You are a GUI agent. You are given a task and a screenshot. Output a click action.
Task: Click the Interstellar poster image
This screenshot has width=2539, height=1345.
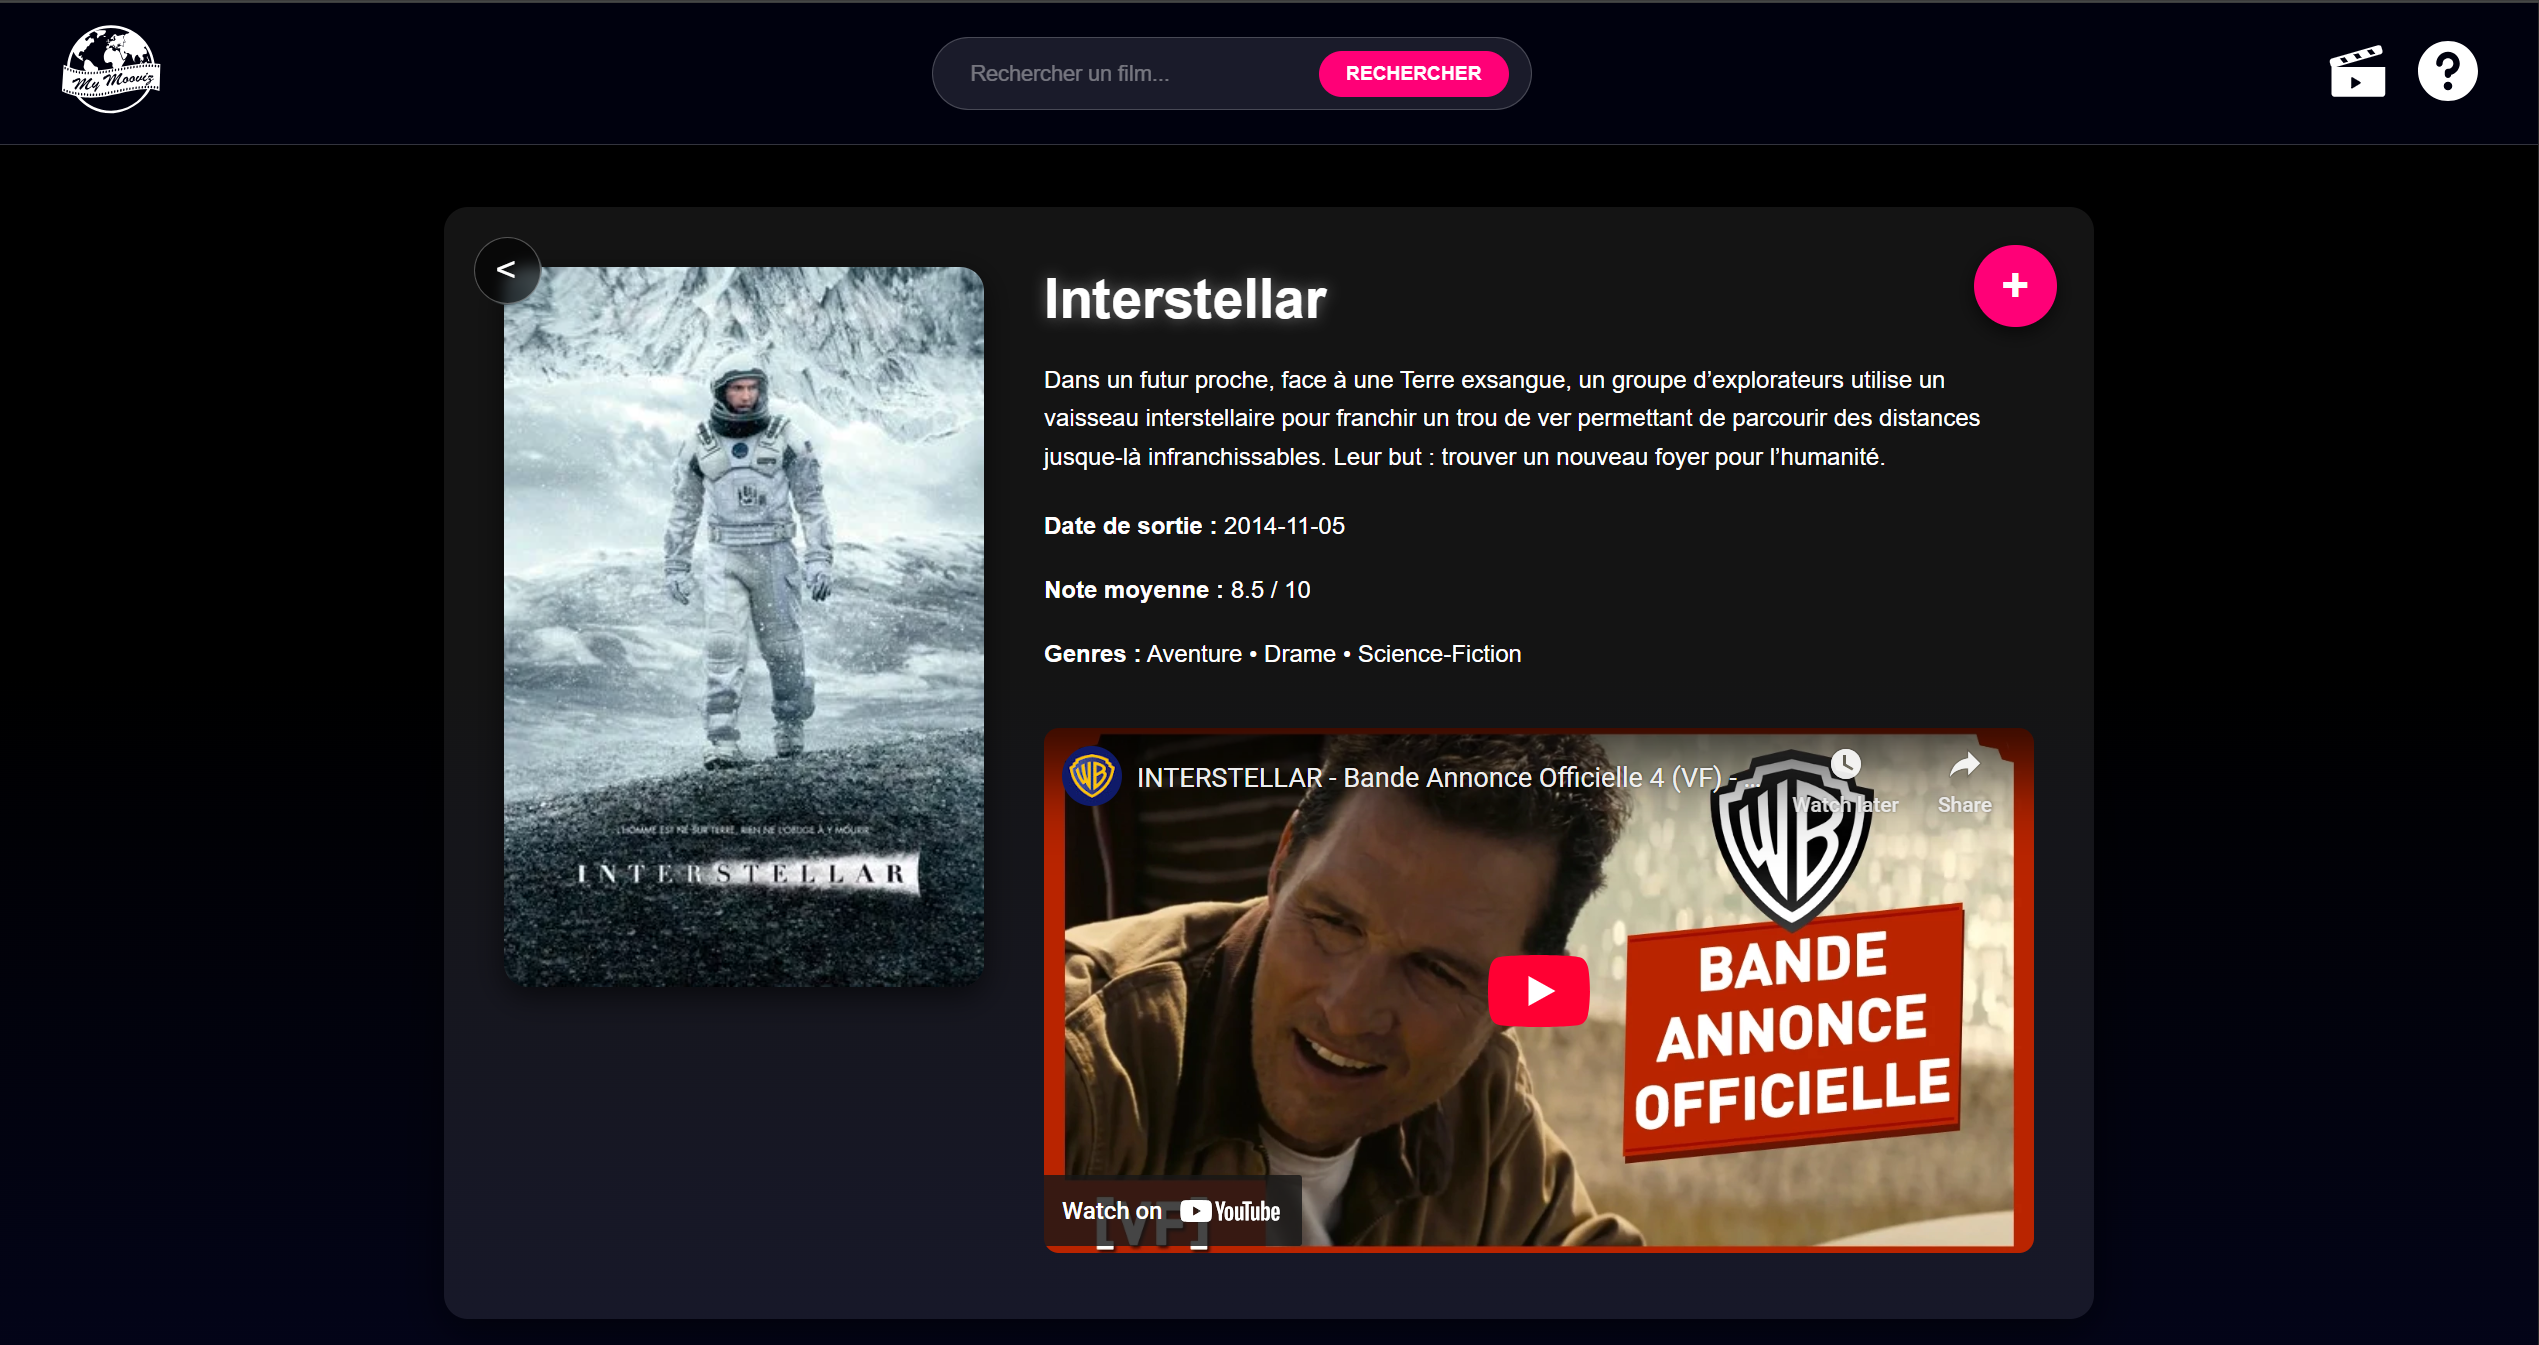coord(744,626)
